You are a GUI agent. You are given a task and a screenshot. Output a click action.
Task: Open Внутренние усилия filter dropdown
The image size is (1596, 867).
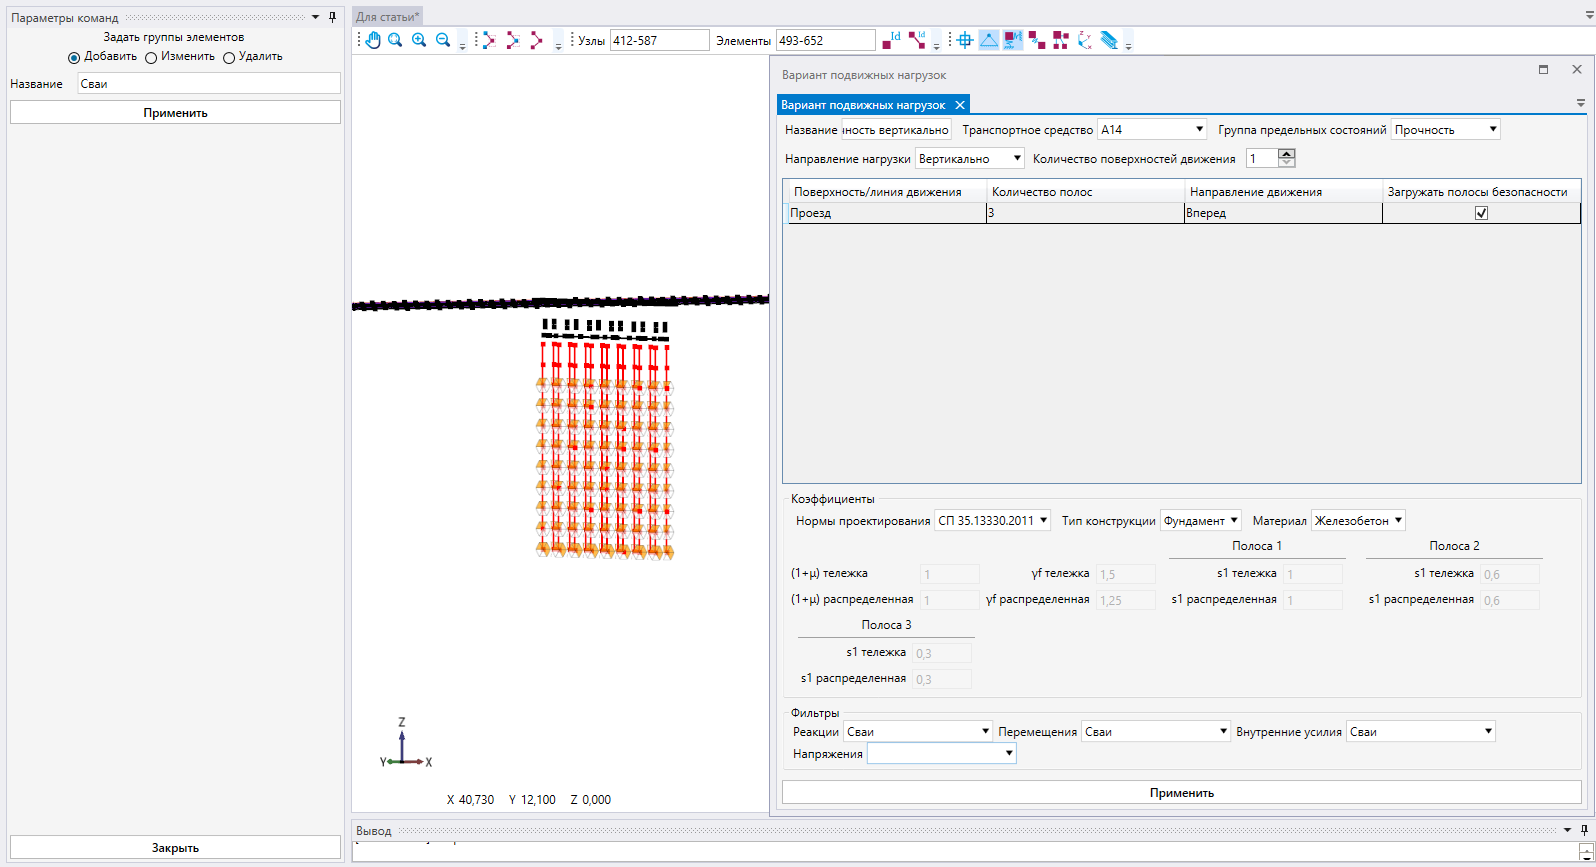coord(1421,732)
